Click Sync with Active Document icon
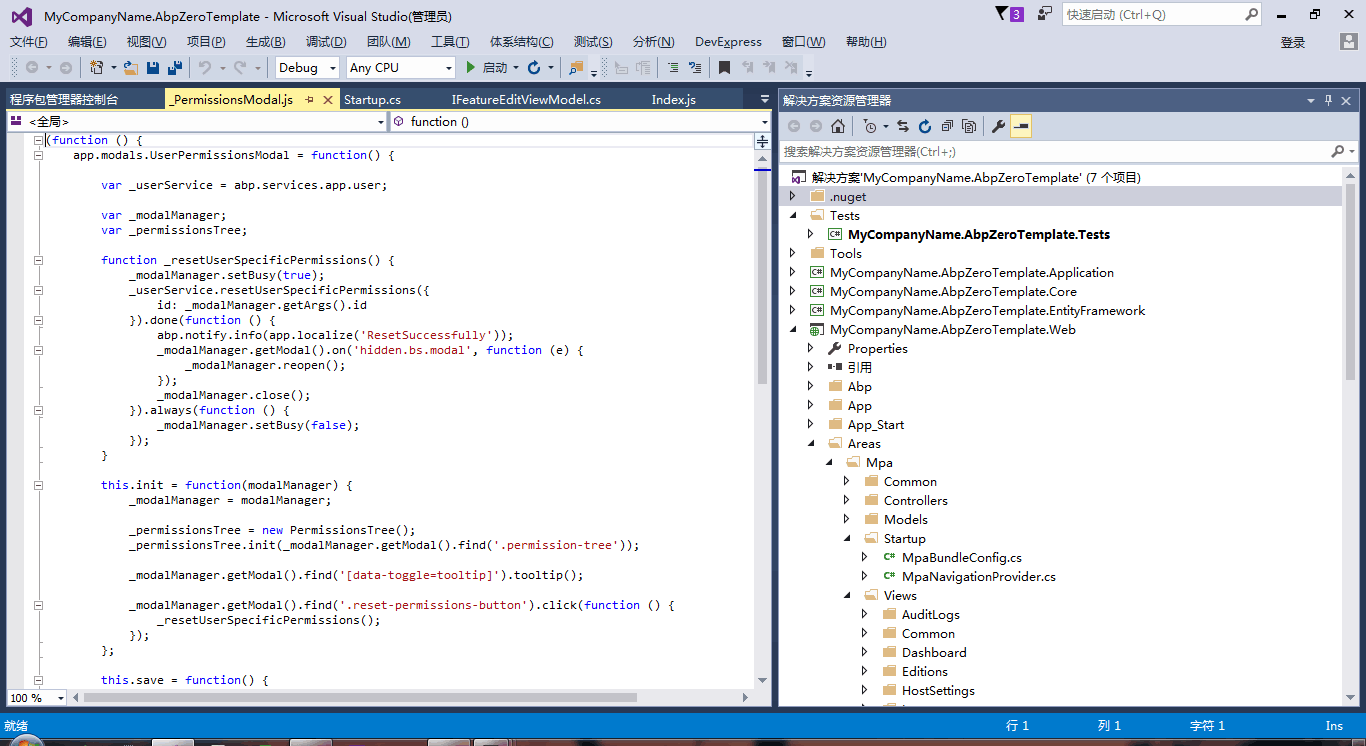The width and height of the screenshot is (1366, 746). [x=903, y=126]
